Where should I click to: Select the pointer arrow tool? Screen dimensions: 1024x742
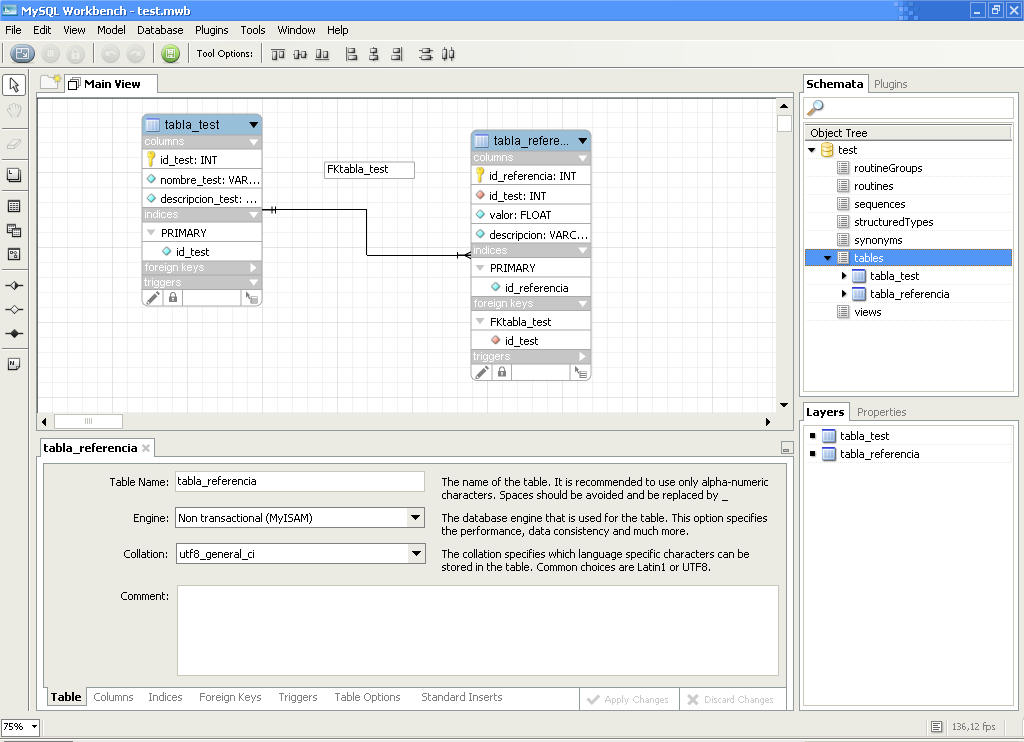[14, 85]
